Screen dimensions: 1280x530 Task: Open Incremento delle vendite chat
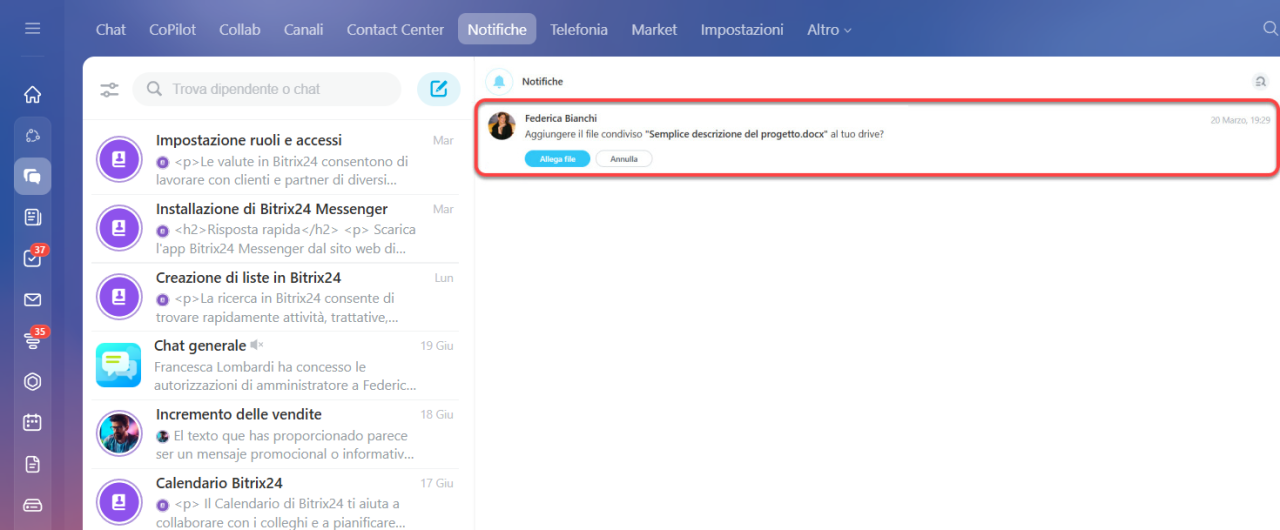pyautogui.click(x=276, y=433)
